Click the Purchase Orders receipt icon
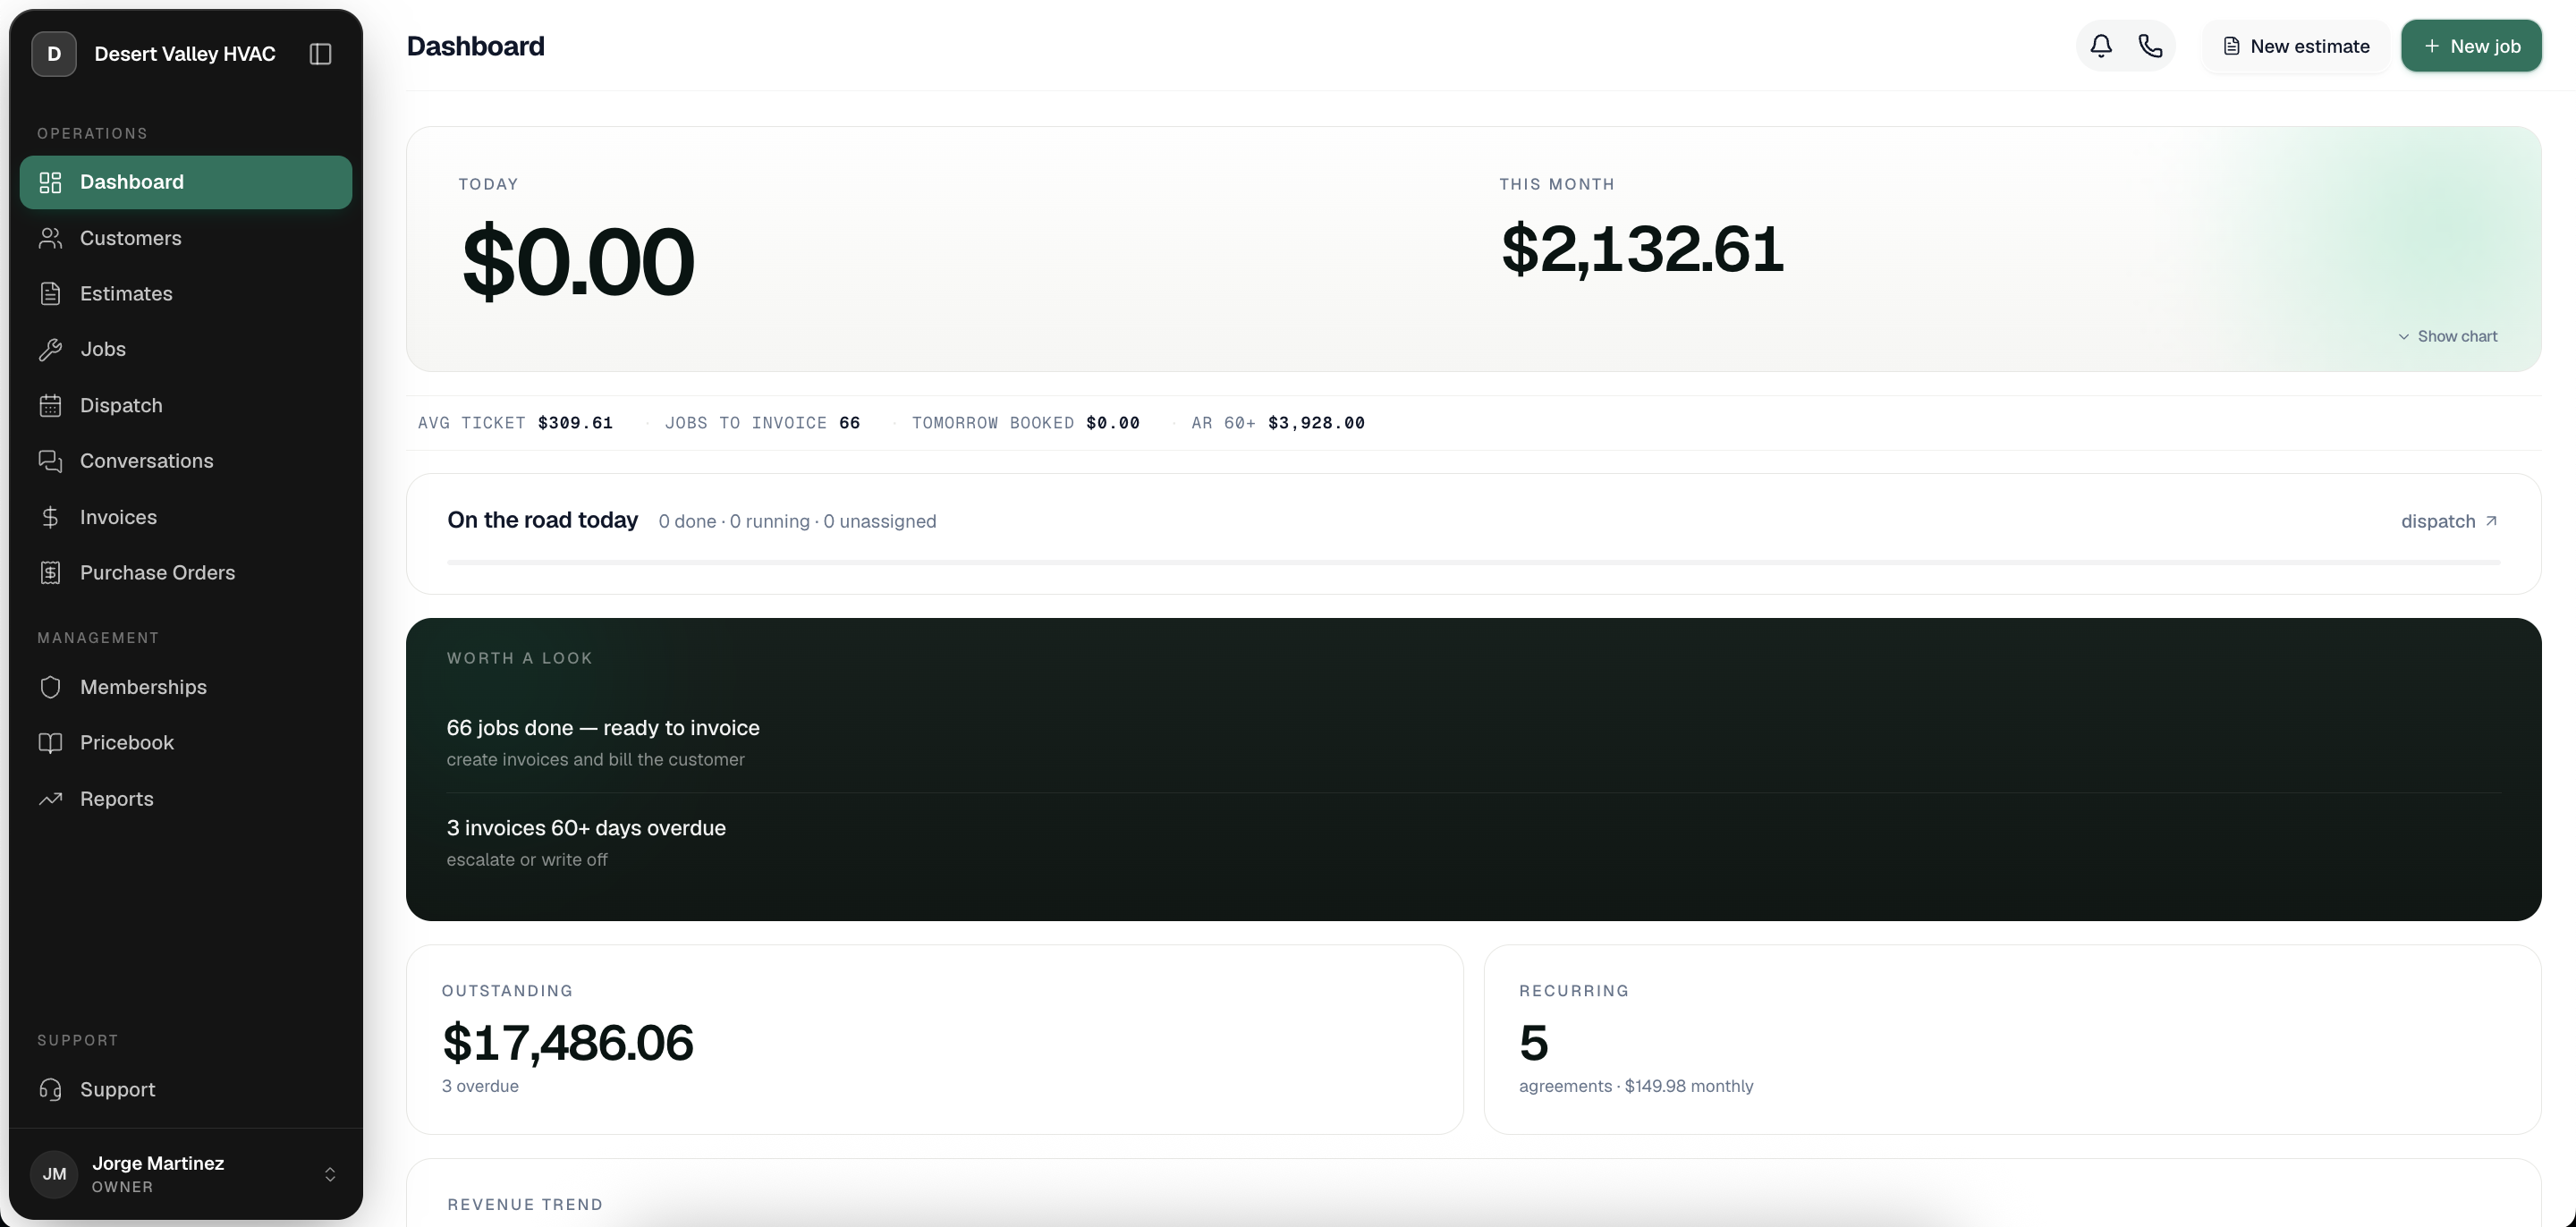 pyautogui.click(x=50, y=573)
